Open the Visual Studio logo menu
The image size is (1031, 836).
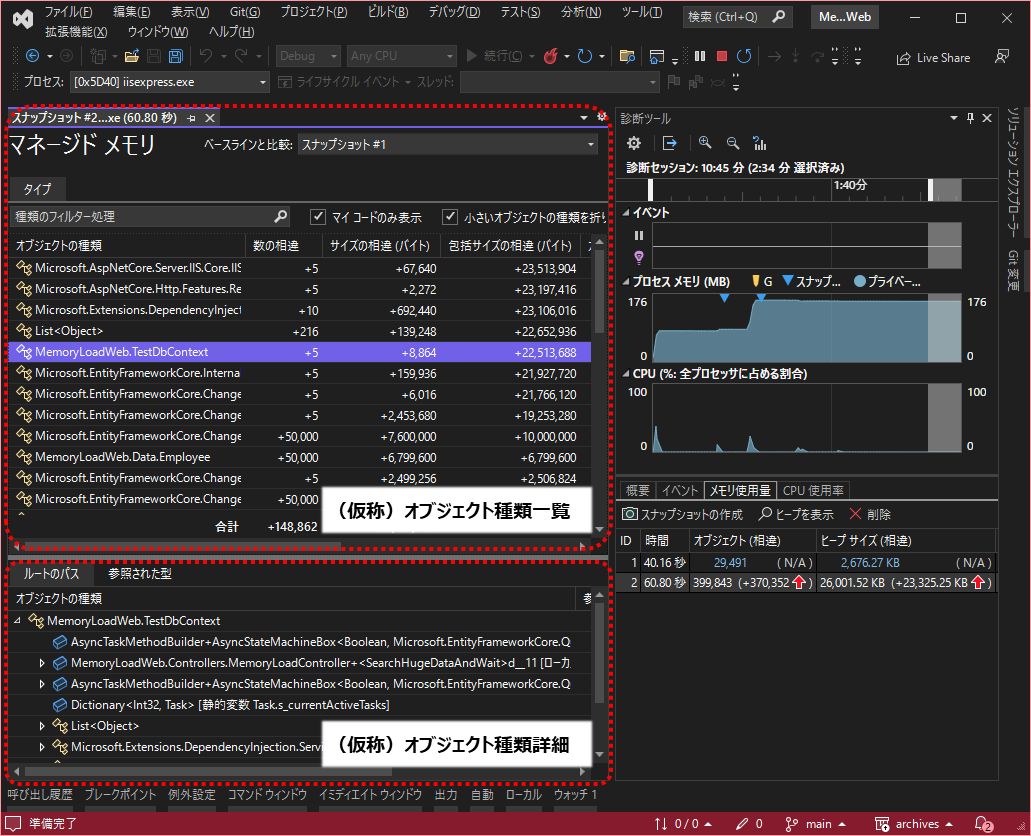pos(23,20)
